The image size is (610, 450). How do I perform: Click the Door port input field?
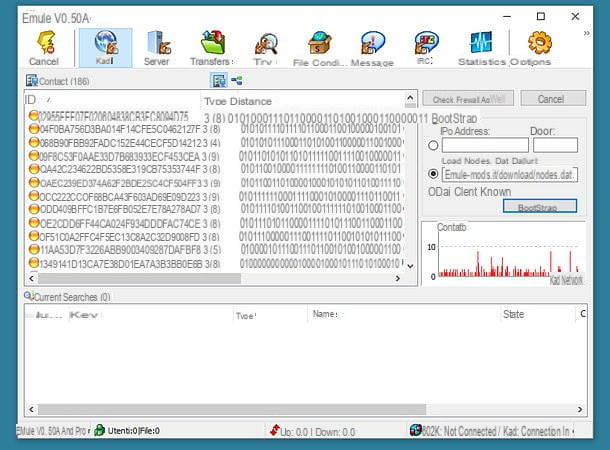click(555, 145)
